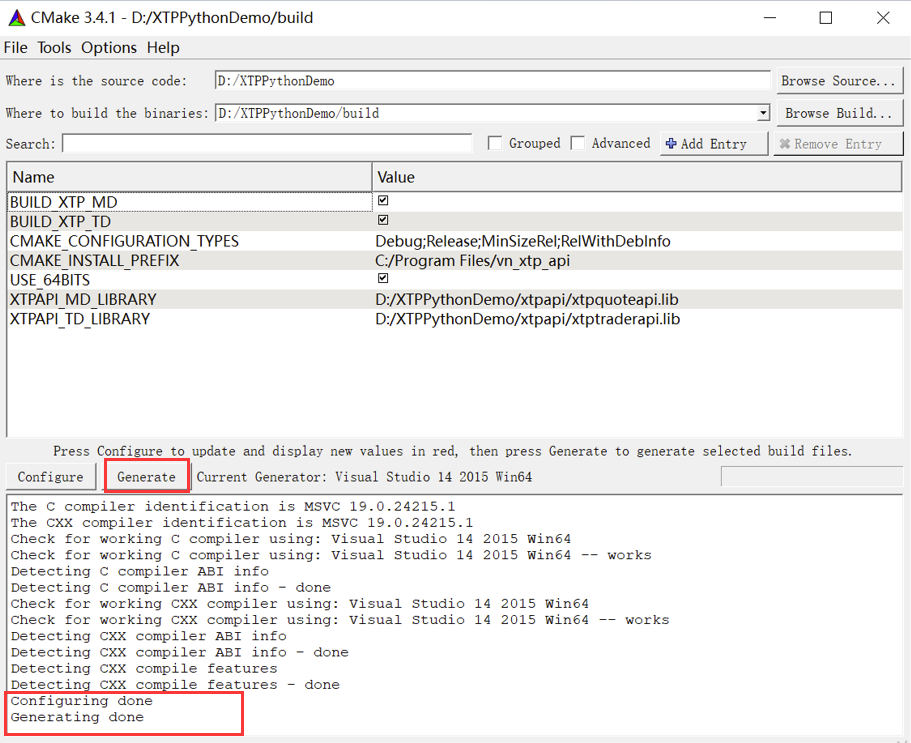Uncheck the BUILD_XTP_TD option

[x=383, y=221]
